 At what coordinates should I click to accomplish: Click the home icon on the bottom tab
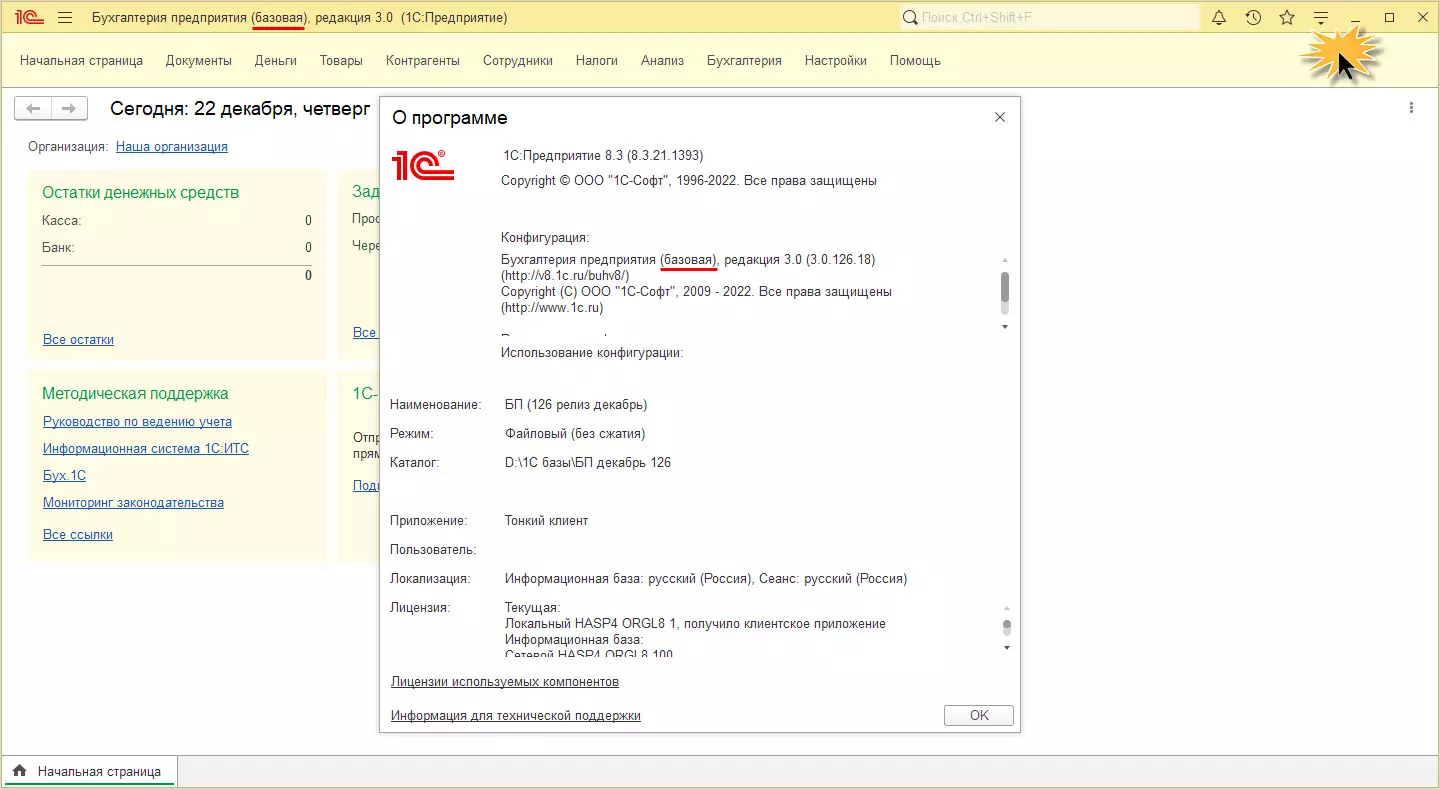19,771
